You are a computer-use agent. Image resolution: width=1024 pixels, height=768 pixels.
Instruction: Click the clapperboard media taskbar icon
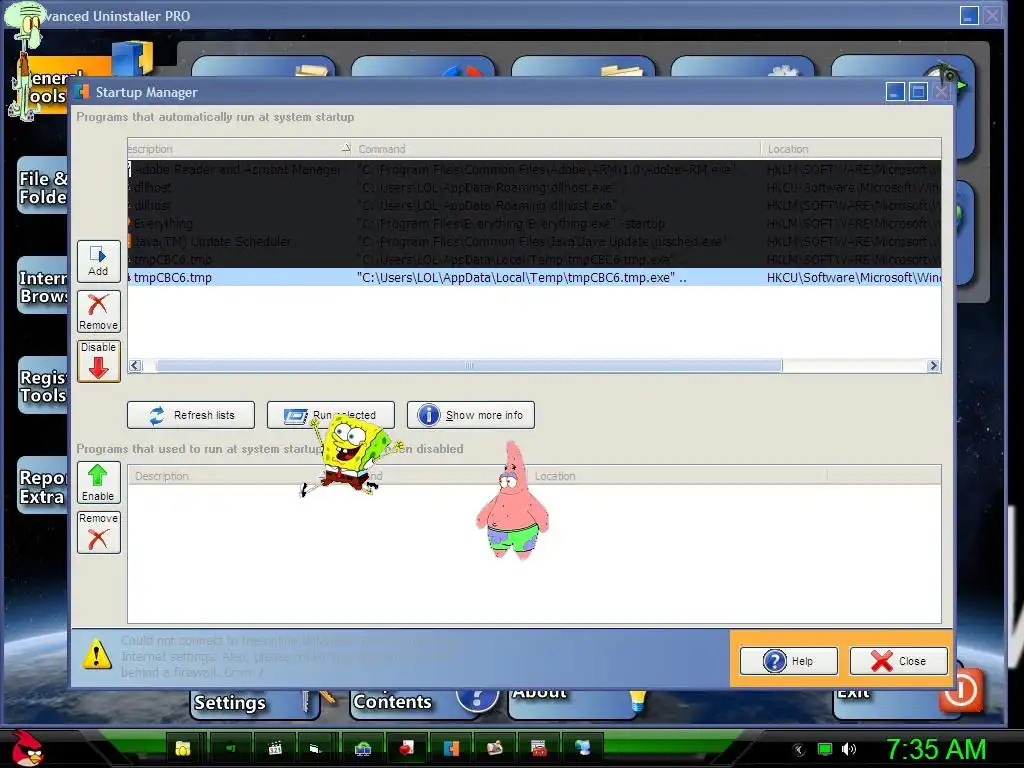pyautogui.click(x=275, y=748)
